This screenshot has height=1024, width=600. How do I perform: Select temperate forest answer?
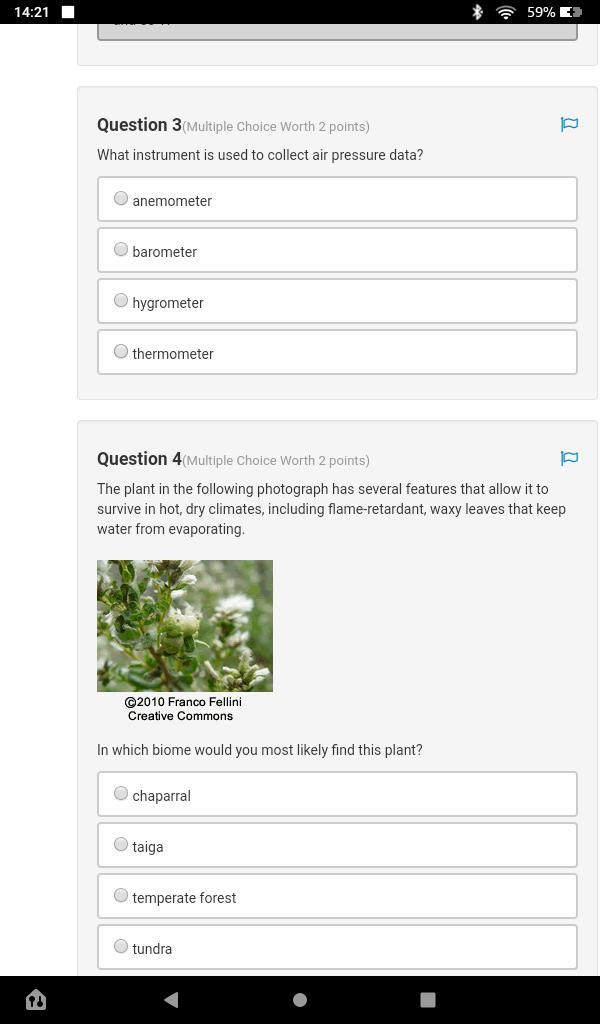pyautogui.click(x=121, y=896)
